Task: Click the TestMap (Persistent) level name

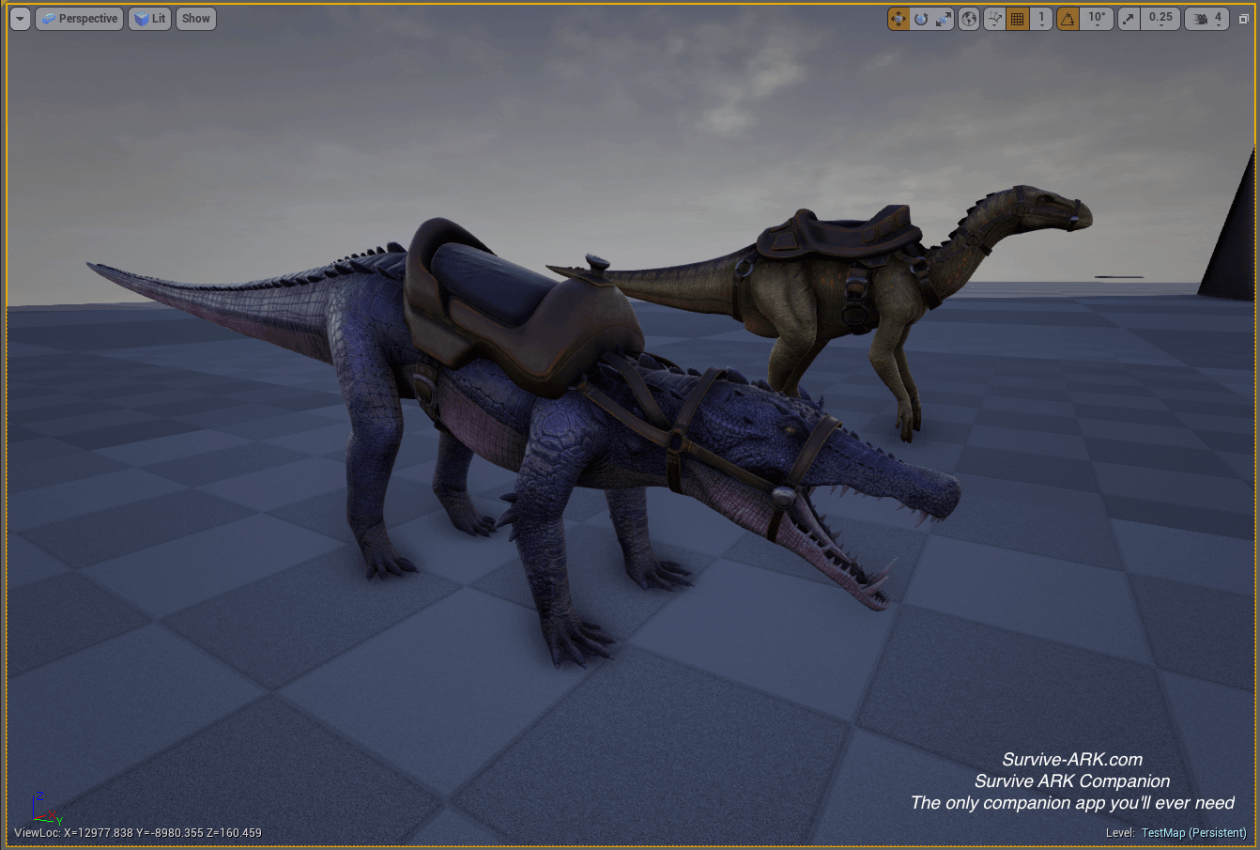Action: tap(1194, 833)
